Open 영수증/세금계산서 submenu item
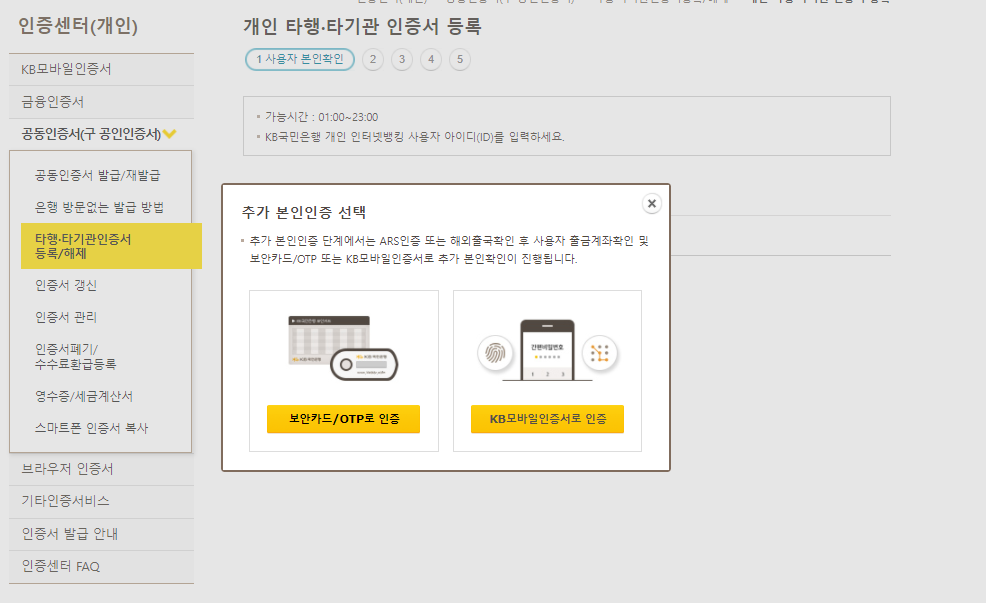Viewport: 986px width, 603px height. [x=84, y=396]
